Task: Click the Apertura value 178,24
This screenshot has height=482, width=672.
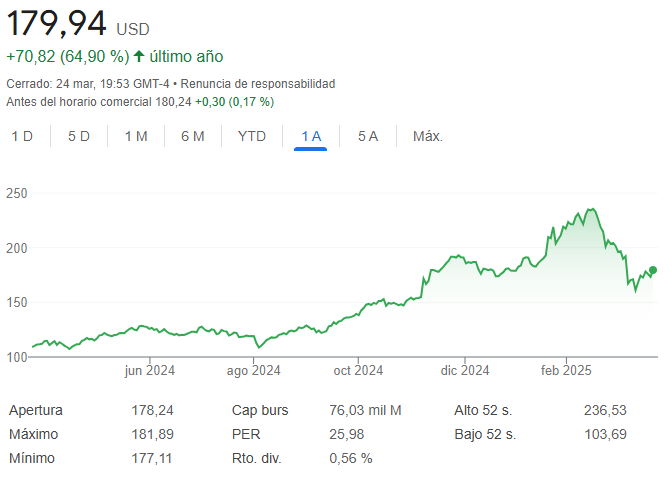Action: click(x=152, y=410)
